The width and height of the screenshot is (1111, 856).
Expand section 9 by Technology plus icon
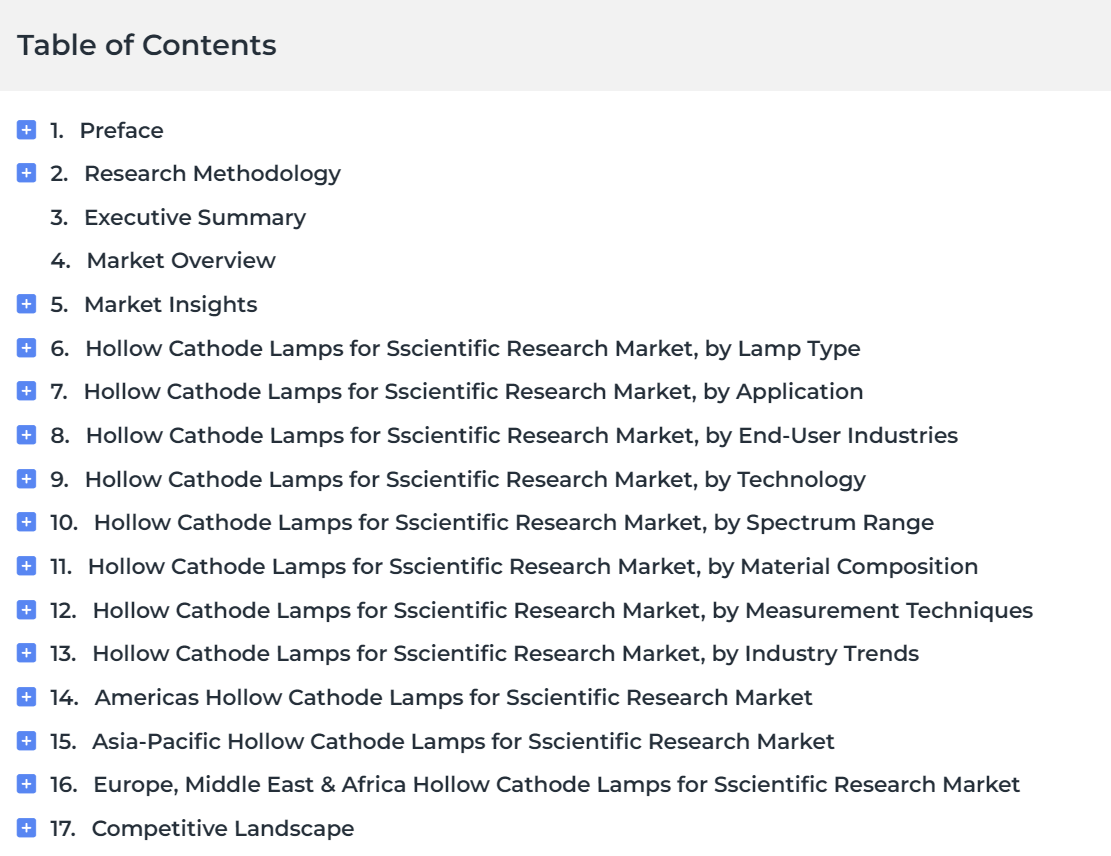point(26,479)
